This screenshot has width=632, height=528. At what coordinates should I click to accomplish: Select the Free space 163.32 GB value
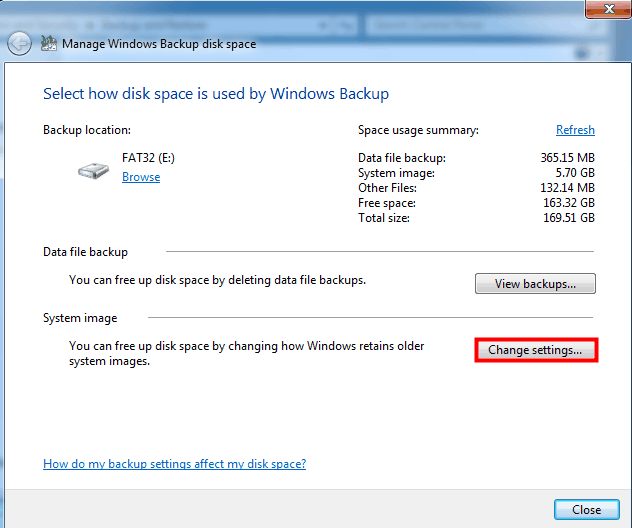coord(567,203)
